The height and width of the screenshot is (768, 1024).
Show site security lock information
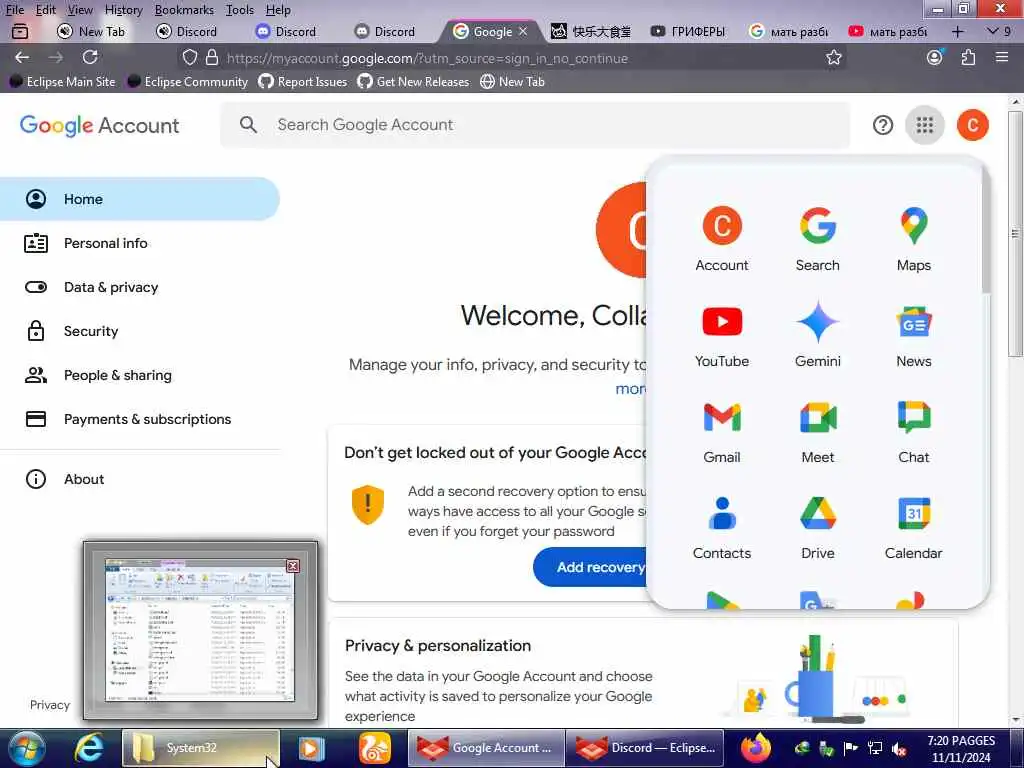212,57
